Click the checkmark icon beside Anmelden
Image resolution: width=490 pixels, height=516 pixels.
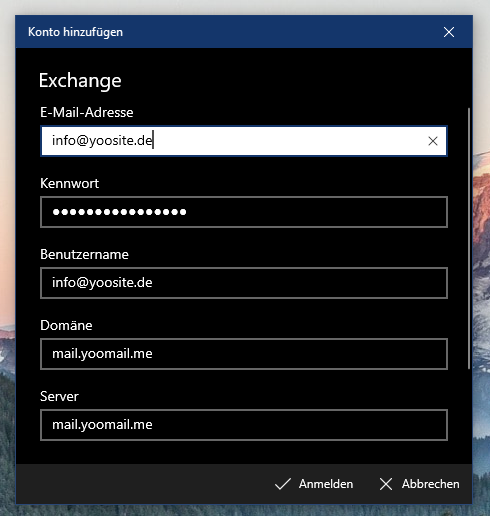pos(283,484)
